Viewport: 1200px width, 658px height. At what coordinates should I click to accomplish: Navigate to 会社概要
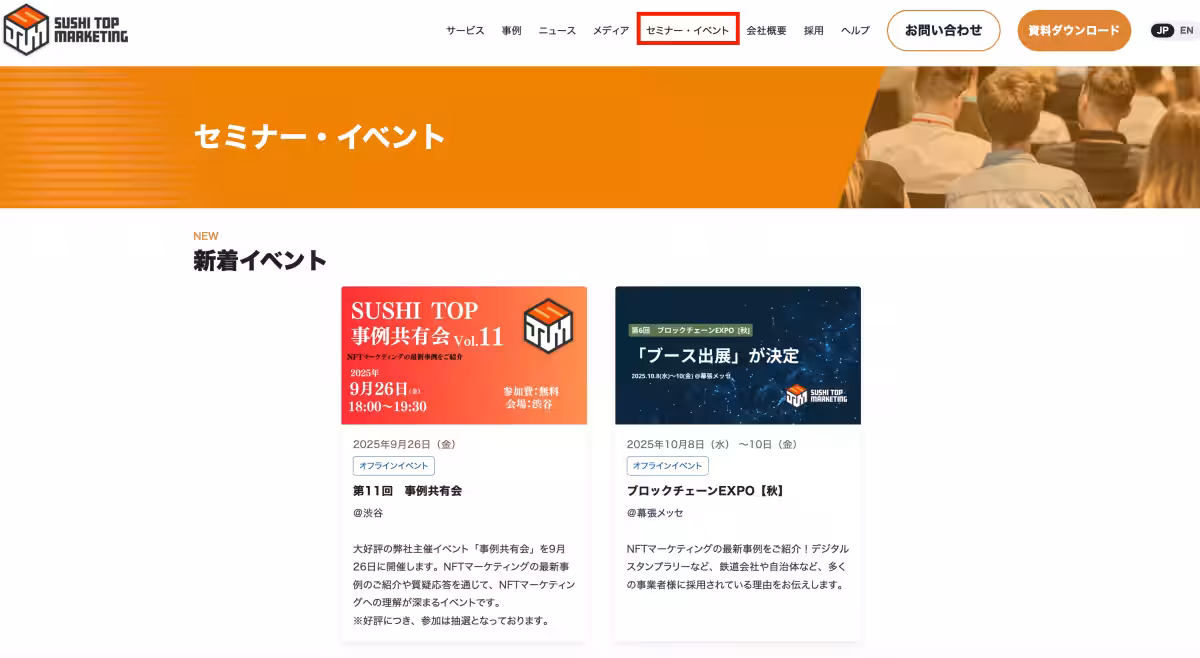tap(766, 31)
